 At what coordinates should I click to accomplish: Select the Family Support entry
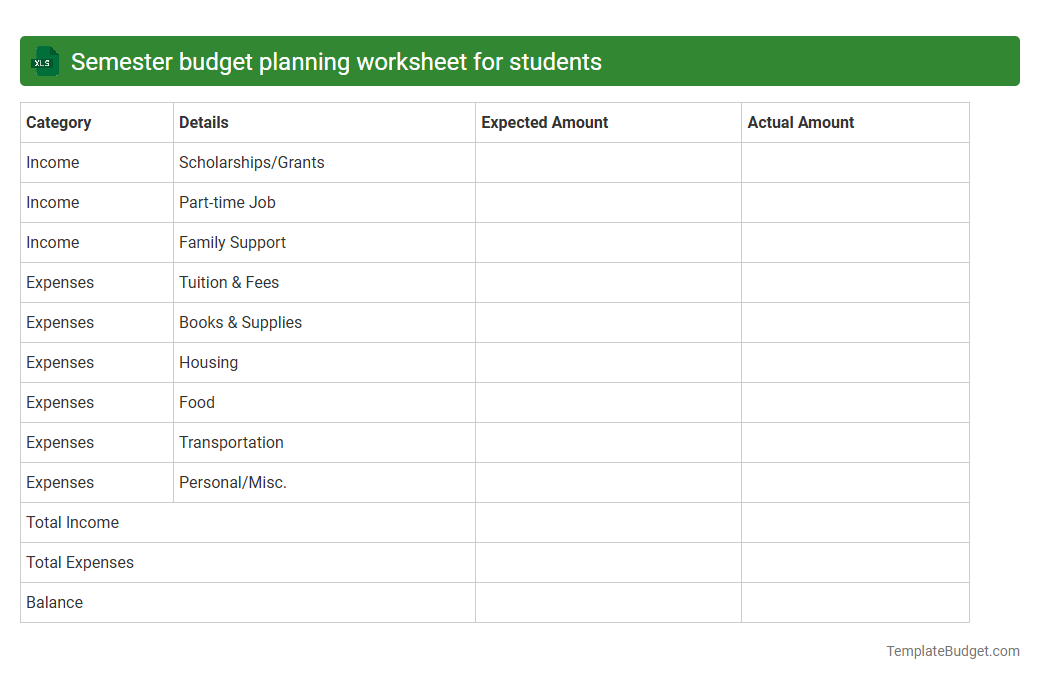pyautogui.click(x=232, y=242)
